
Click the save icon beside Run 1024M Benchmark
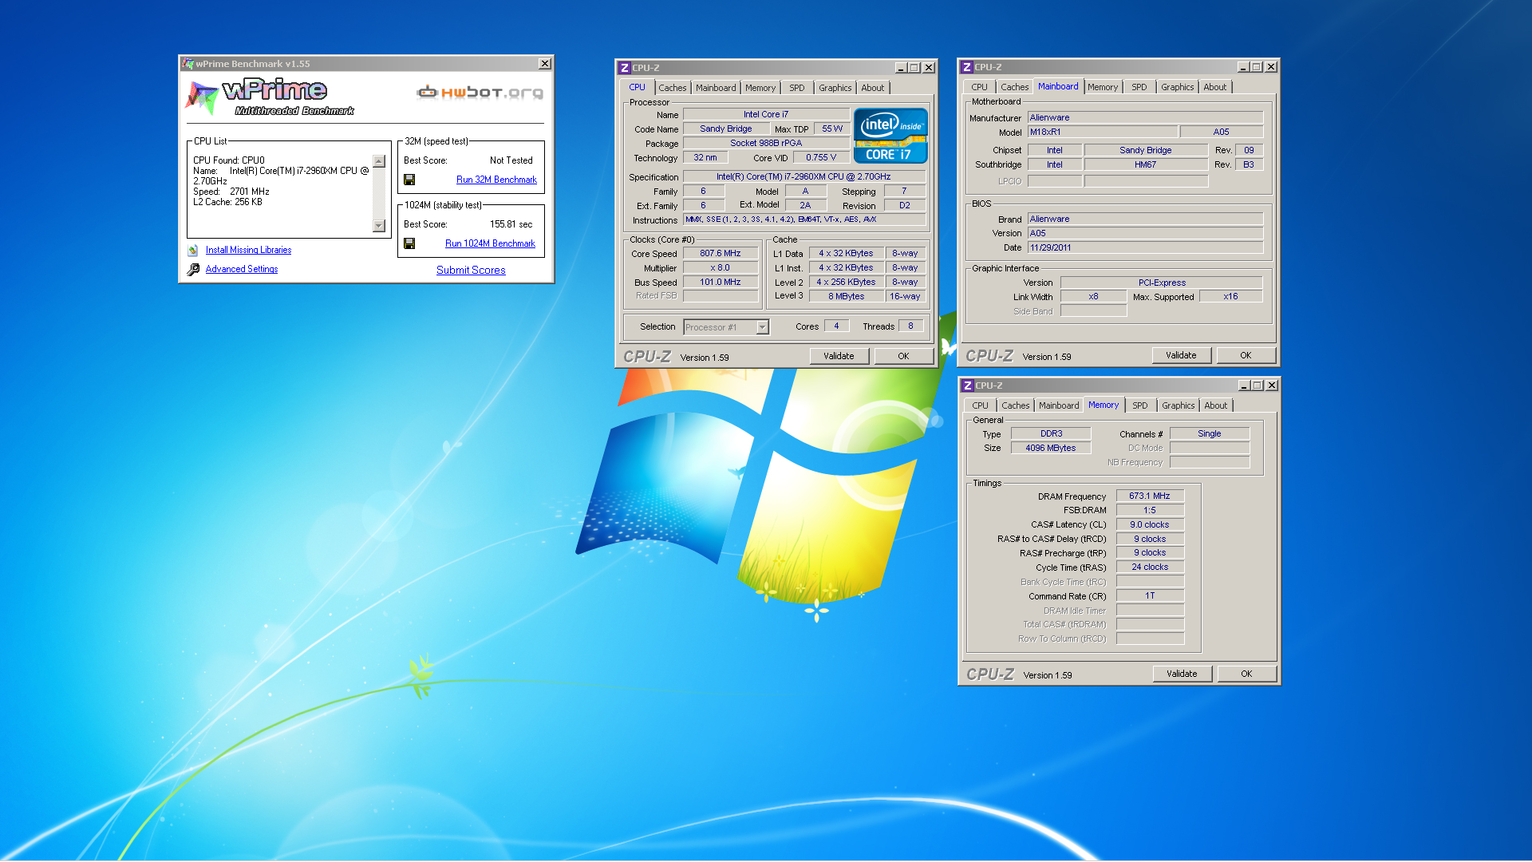pos(409,244)
